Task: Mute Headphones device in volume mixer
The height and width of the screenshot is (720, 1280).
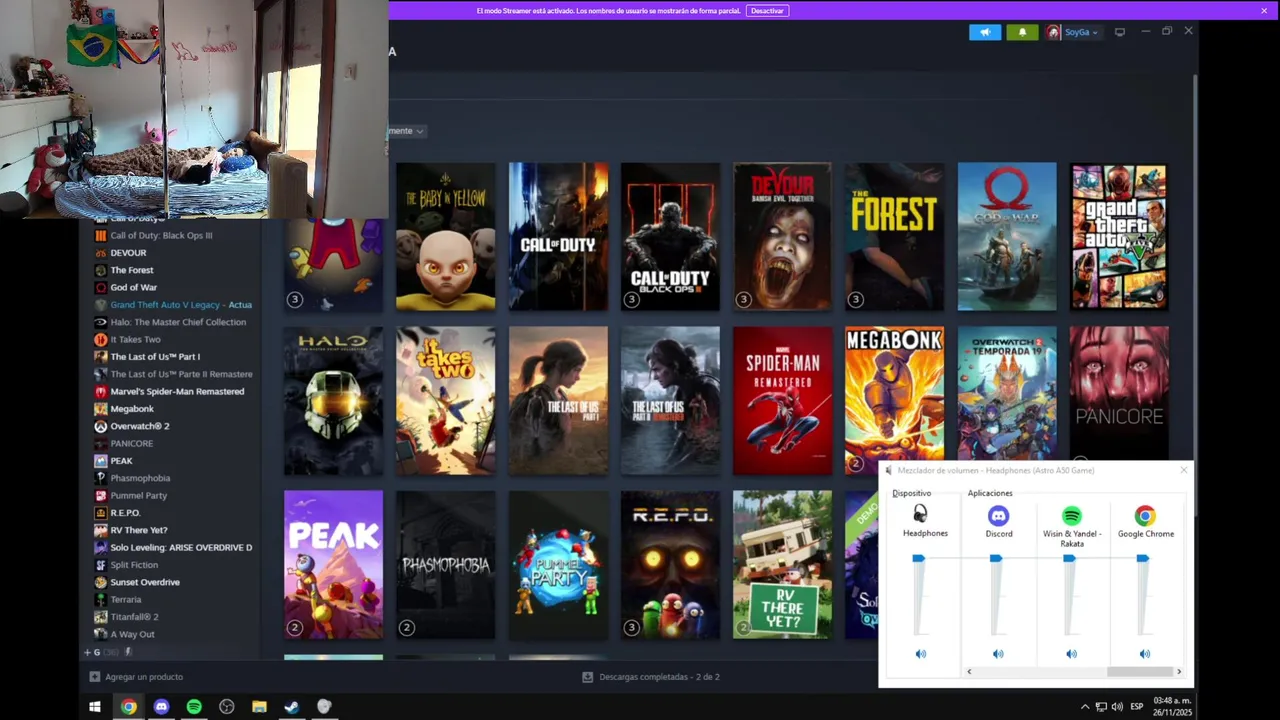Action: point(921,654)
